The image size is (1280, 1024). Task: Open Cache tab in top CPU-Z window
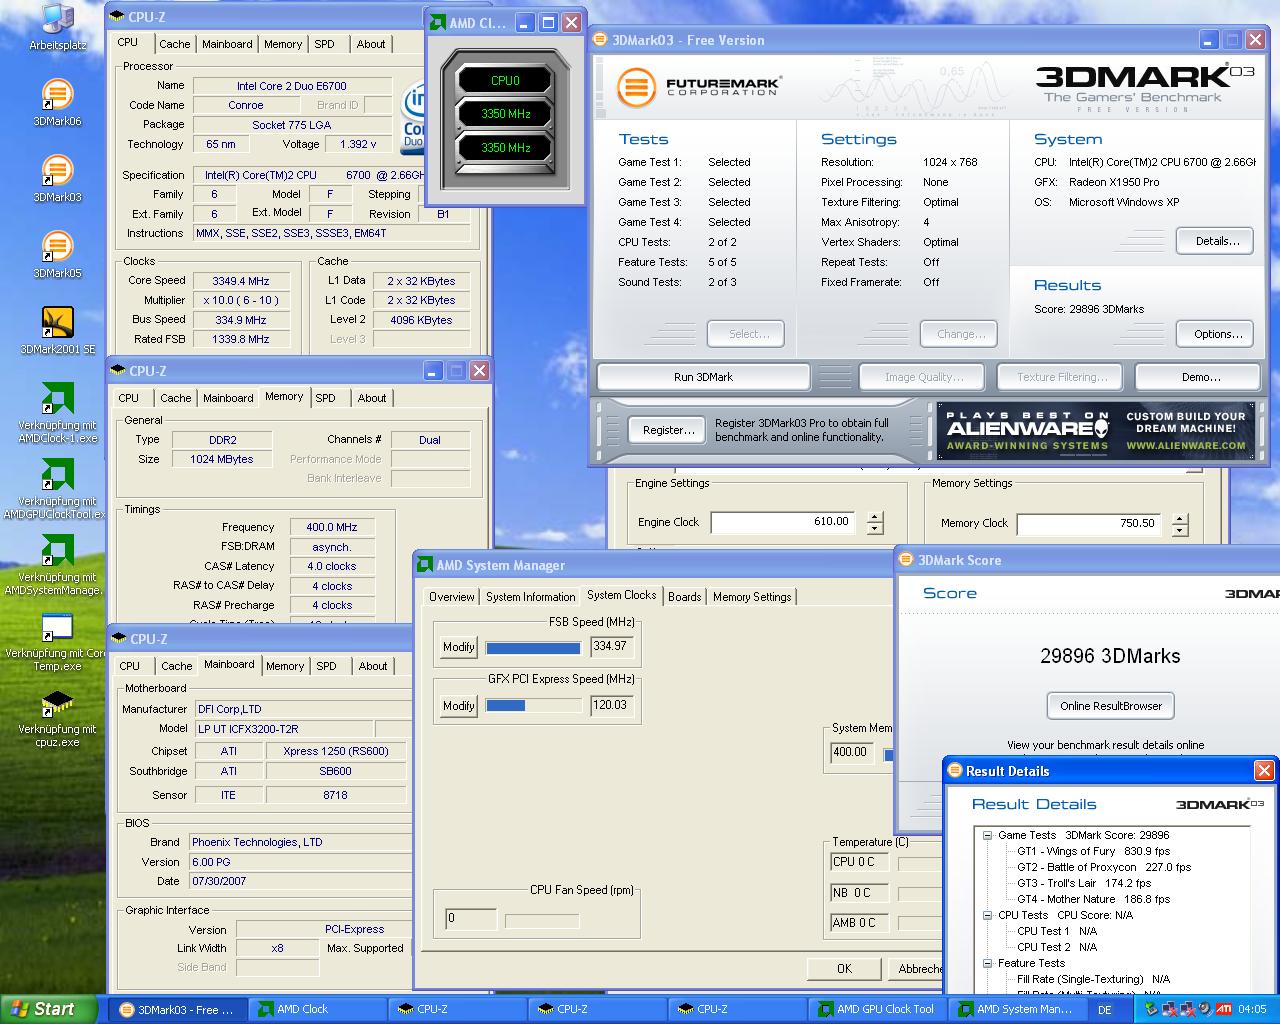[x=174, y=44]
